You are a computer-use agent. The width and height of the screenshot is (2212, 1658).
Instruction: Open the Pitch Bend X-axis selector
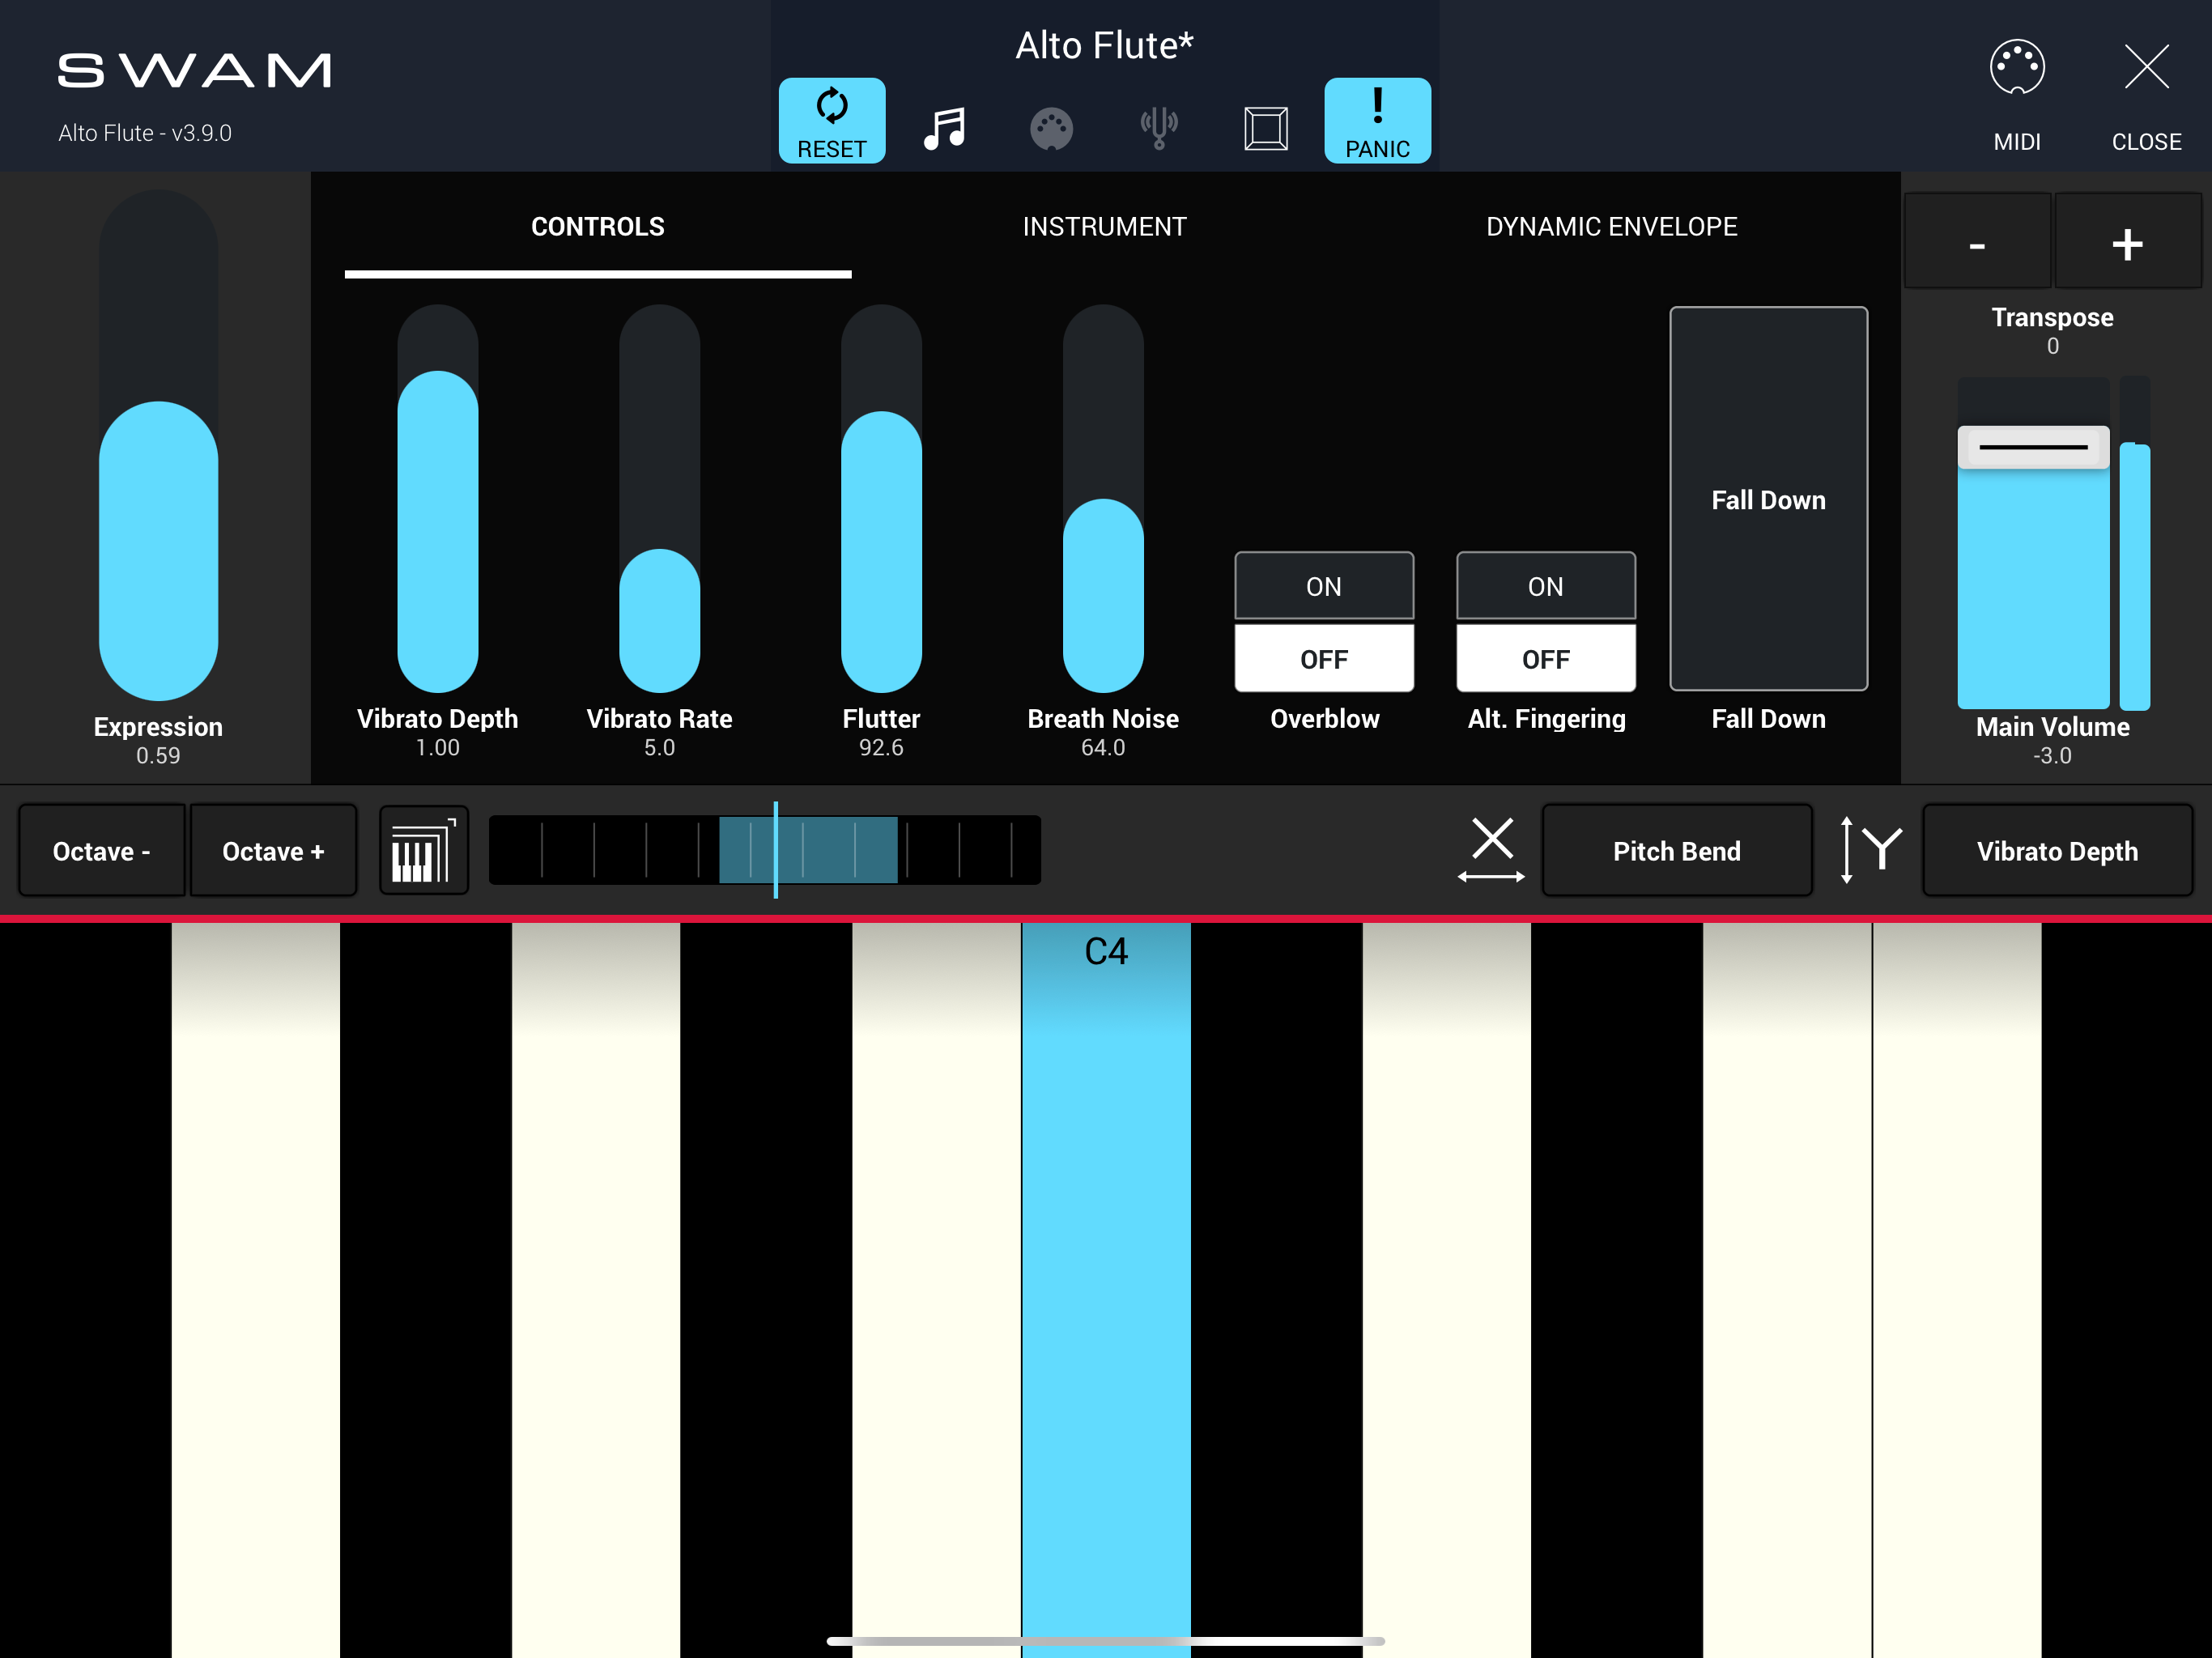point(1677,851)
